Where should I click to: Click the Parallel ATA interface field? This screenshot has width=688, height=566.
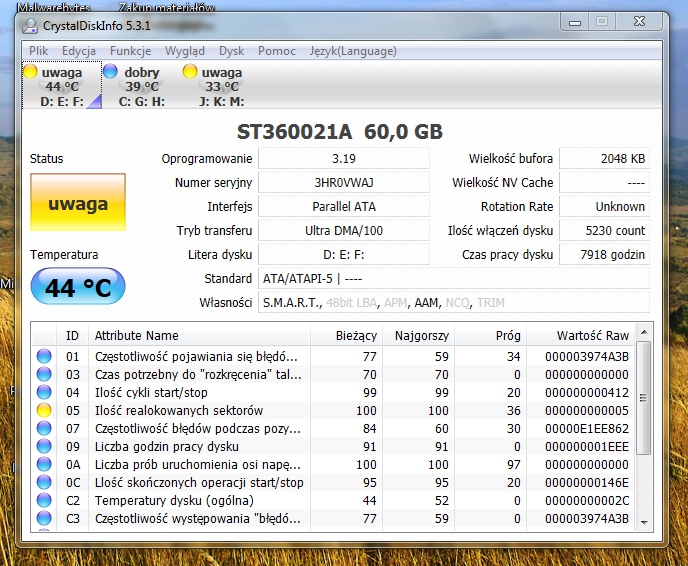click(x=344, y=207)
